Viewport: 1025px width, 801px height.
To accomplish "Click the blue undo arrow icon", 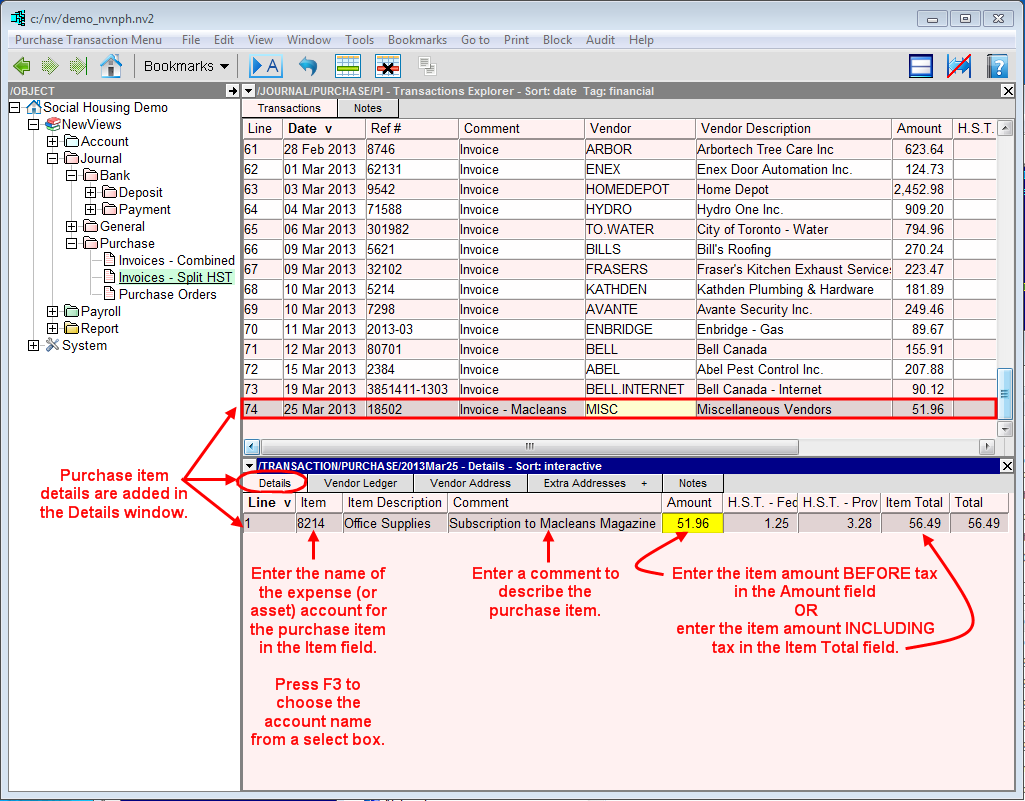I will [308, 67].
